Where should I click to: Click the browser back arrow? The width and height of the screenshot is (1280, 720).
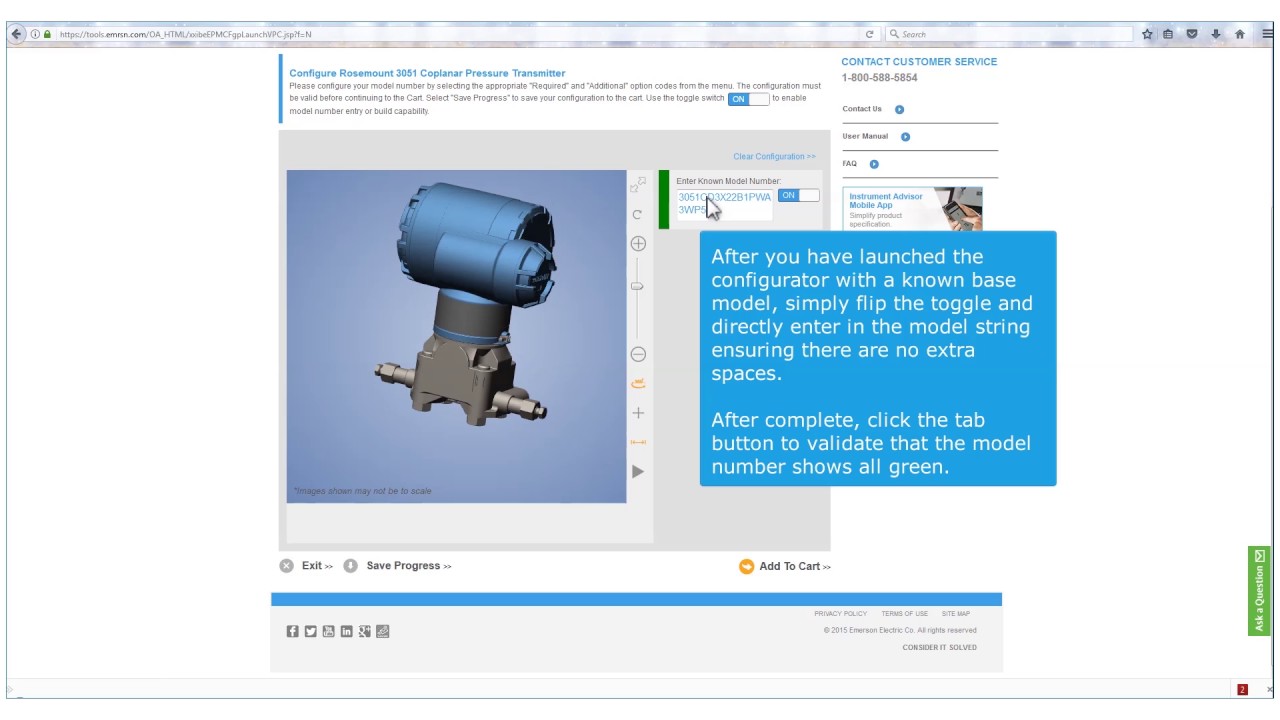pos(16,34)
